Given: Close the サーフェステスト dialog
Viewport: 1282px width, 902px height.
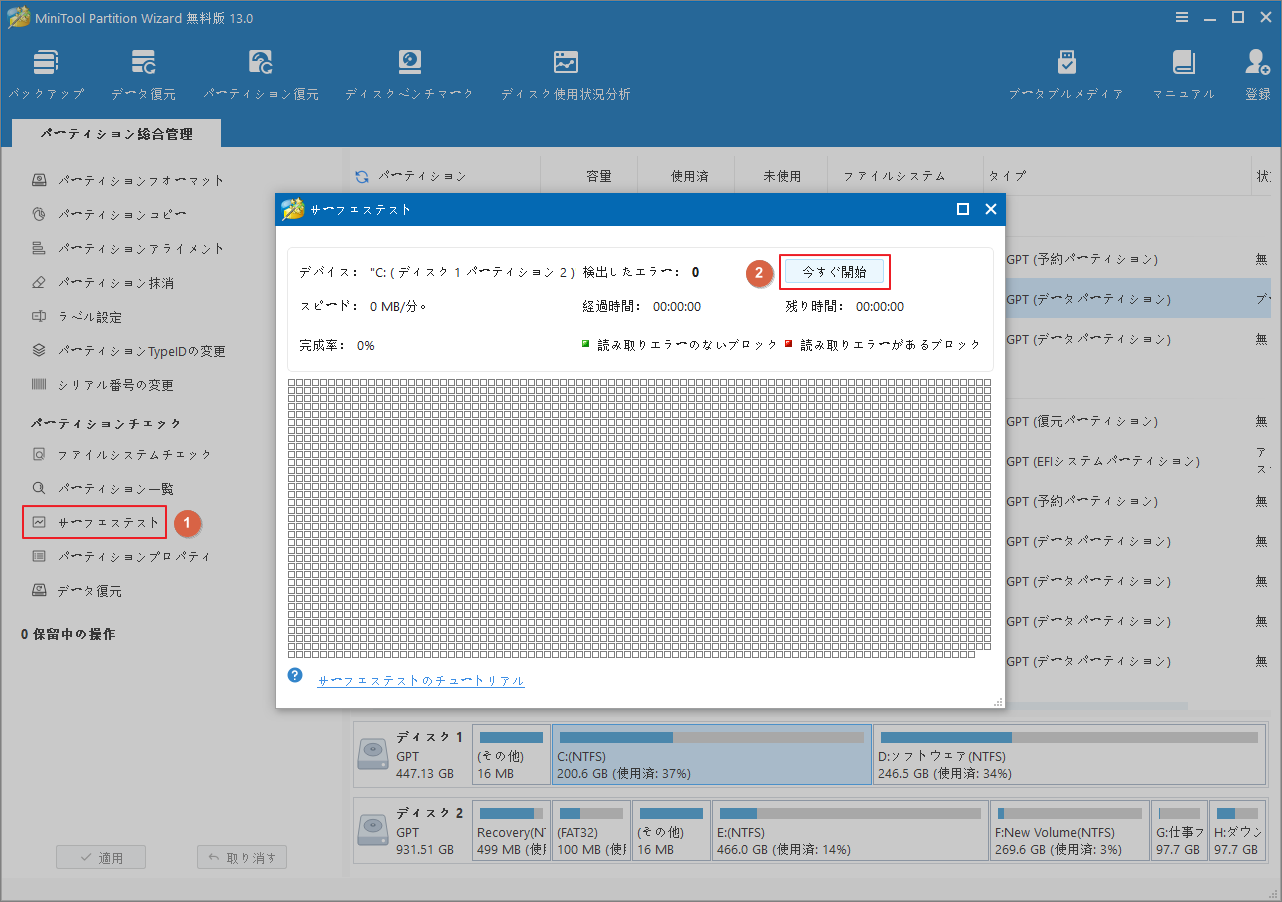Looking at the screenshot, I should coord(991,209).
